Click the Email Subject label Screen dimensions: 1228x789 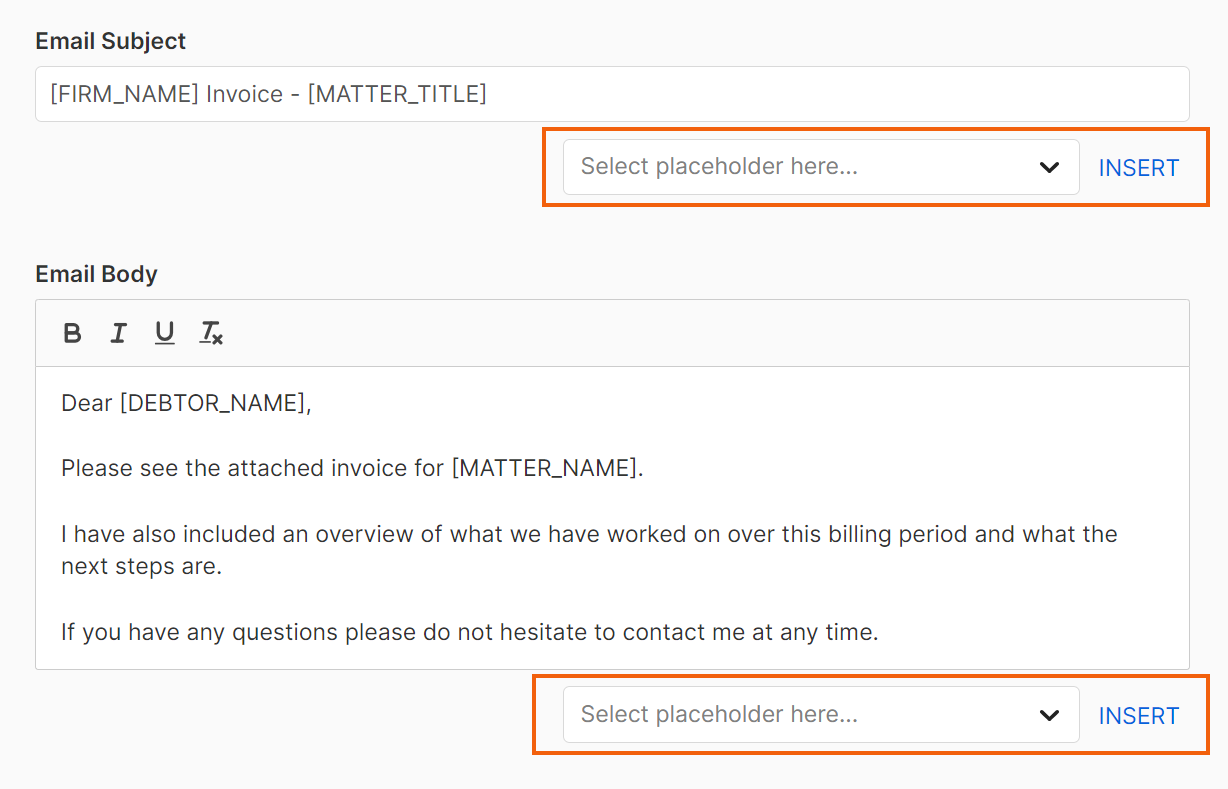[x=111, y=41]
